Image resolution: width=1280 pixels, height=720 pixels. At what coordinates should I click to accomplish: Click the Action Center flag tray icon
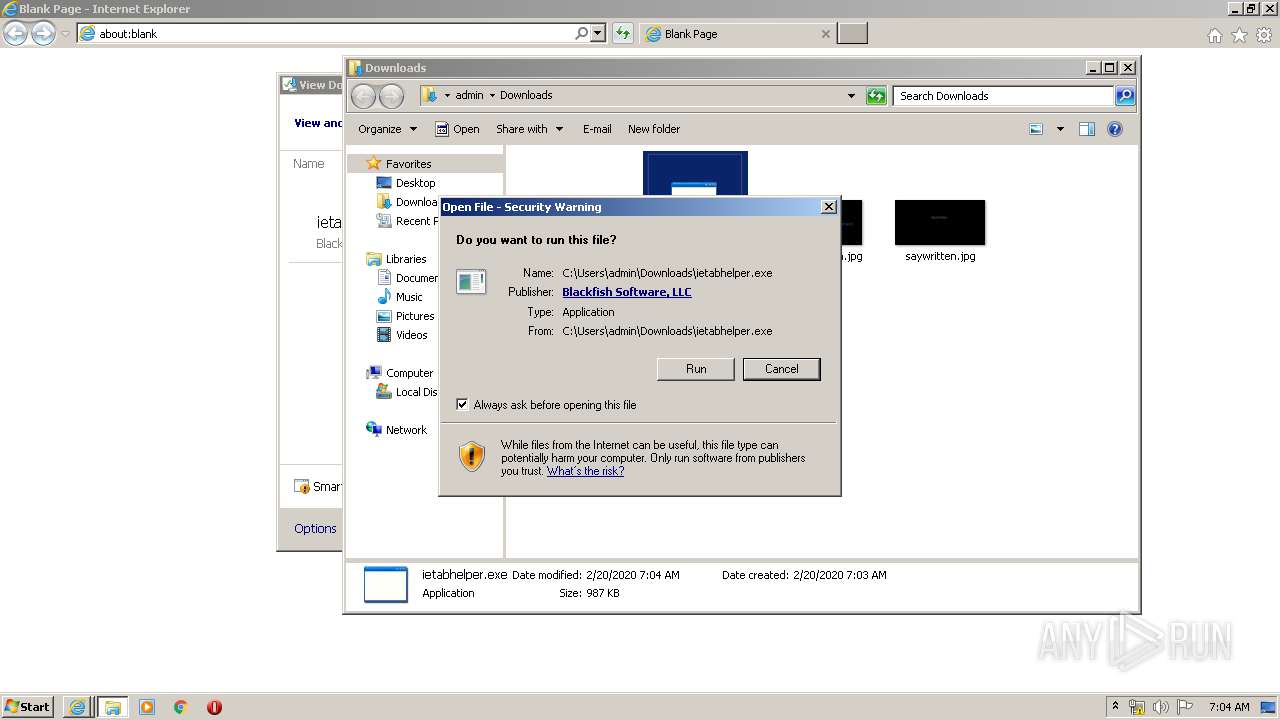(x=1185, y=706)
